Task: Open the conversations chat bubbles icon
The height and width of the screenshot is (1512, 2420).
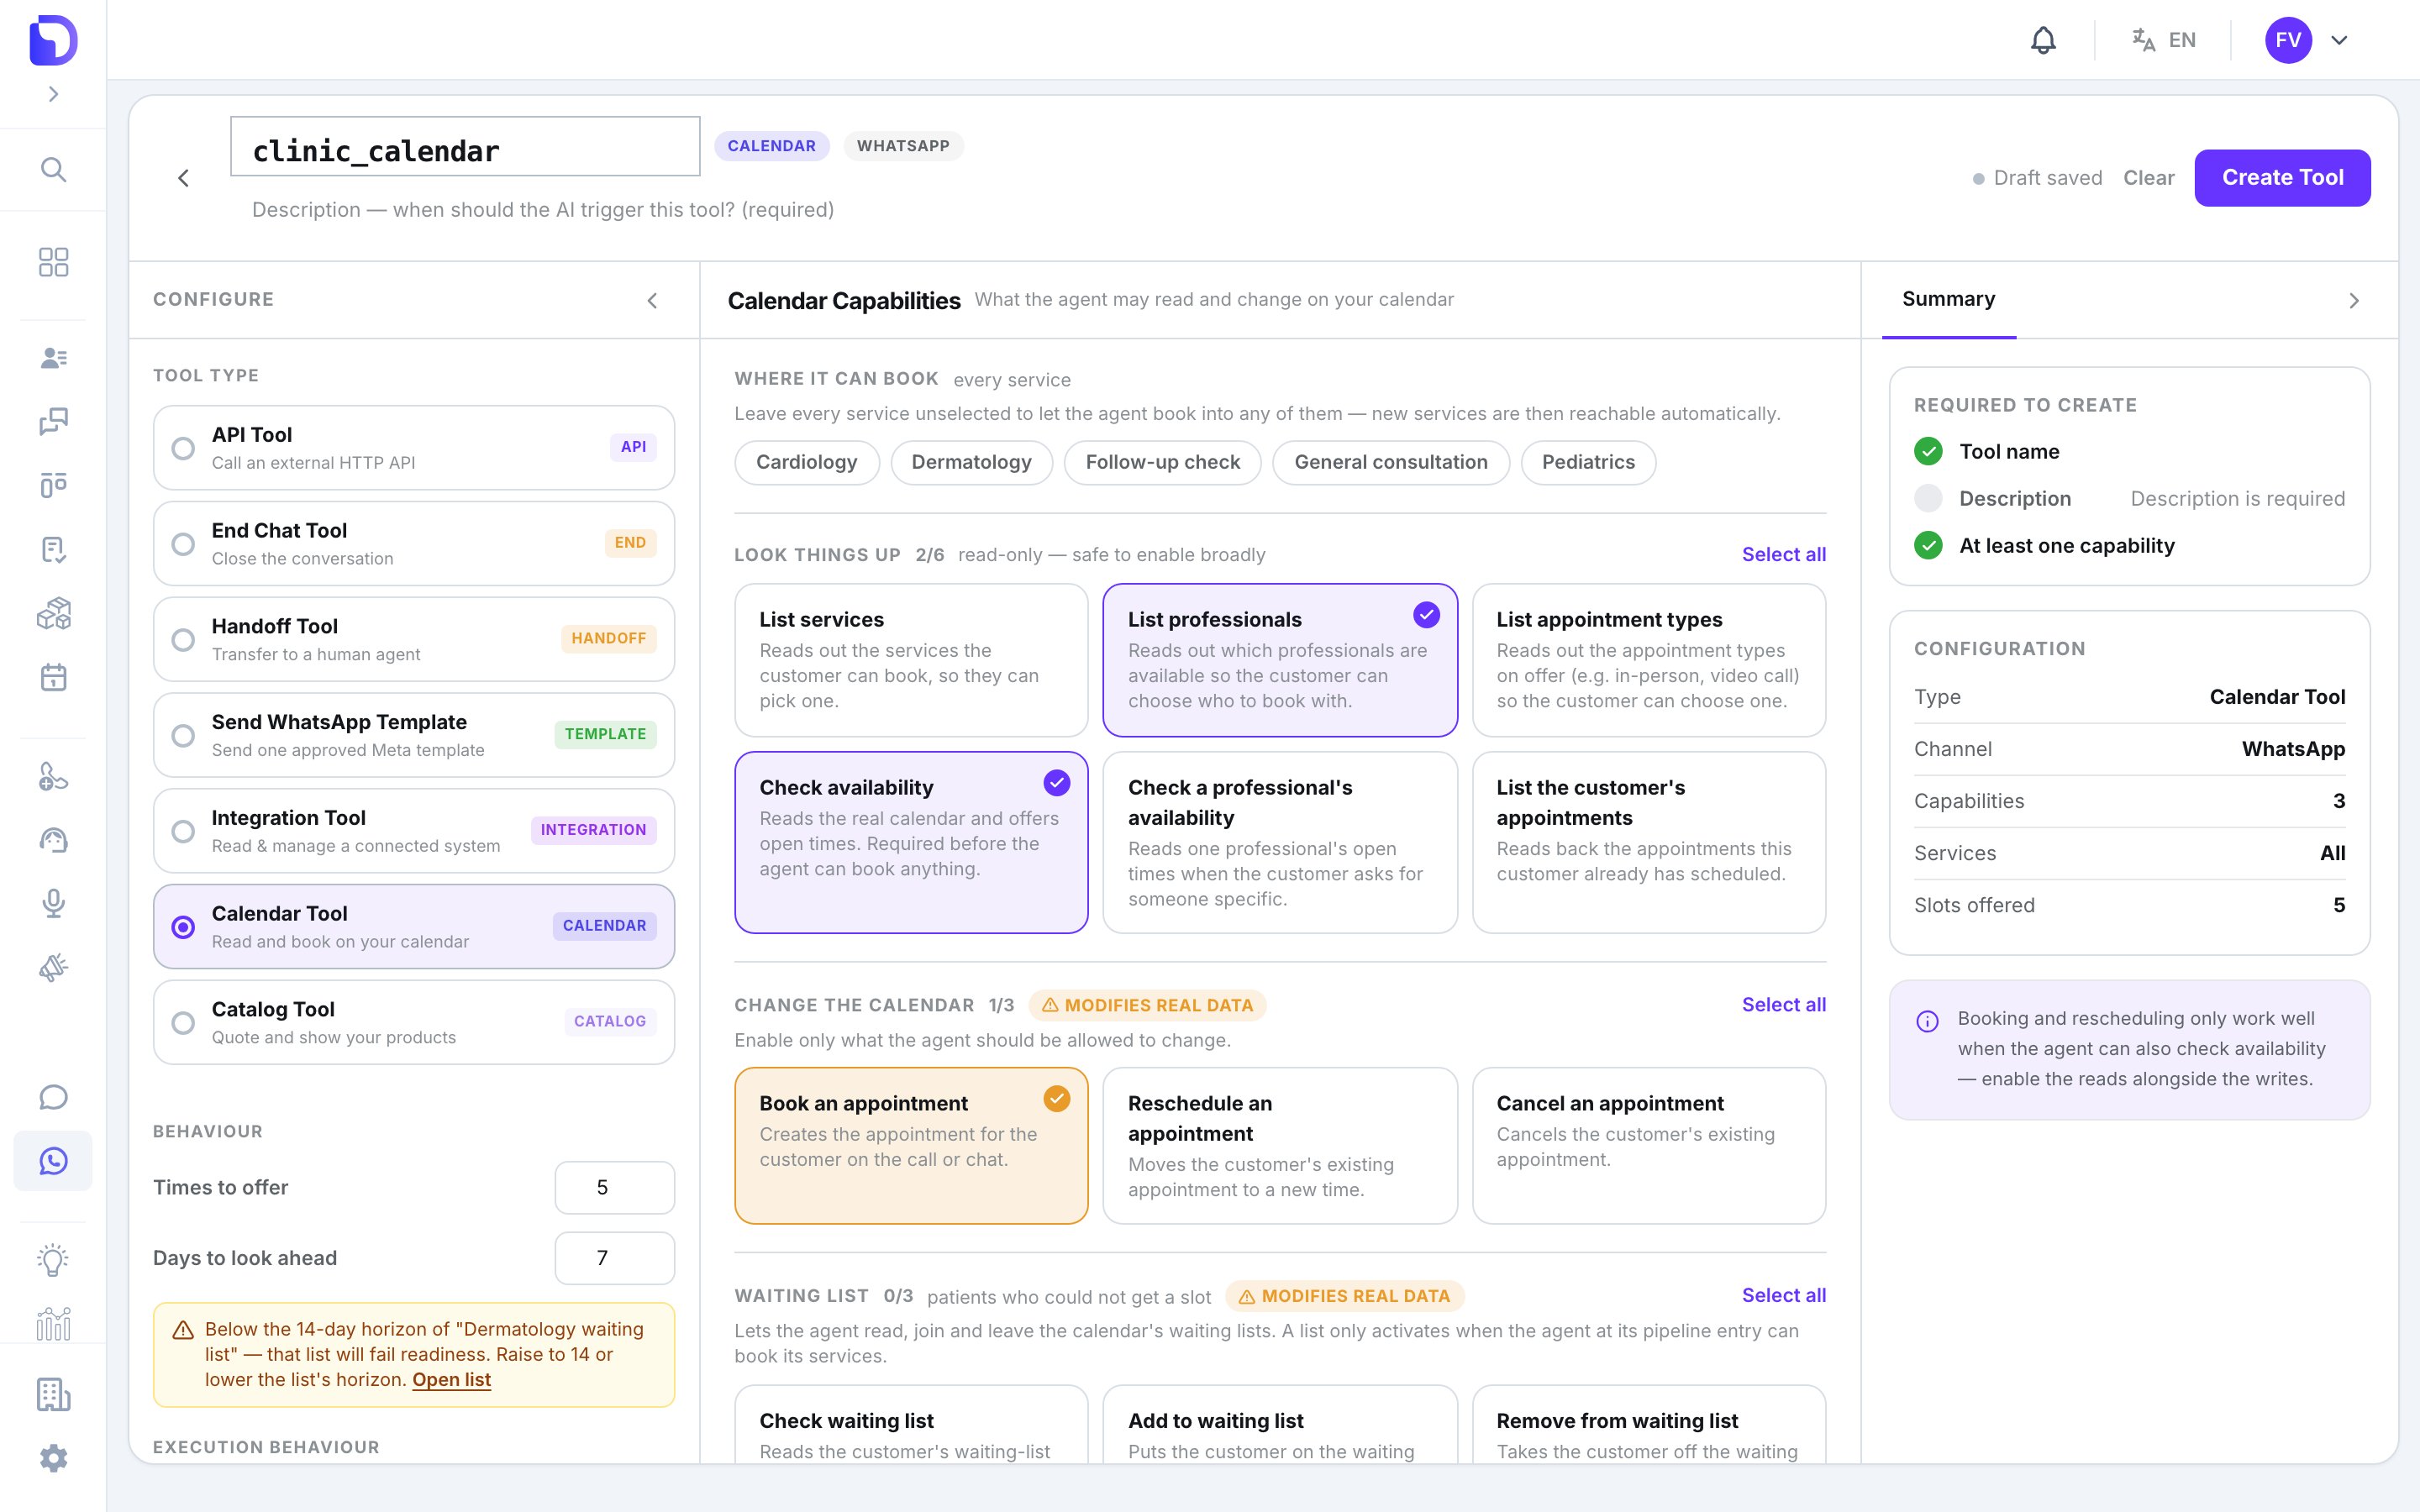Action: [x=53, y=422]
